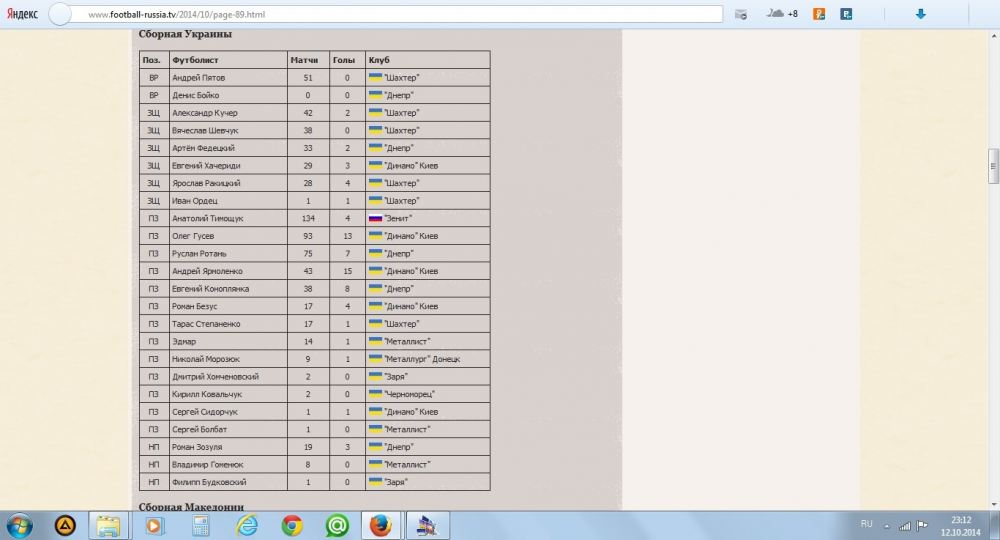
Task: Select player name Тарас Степаненко
Action: [206, 324]
